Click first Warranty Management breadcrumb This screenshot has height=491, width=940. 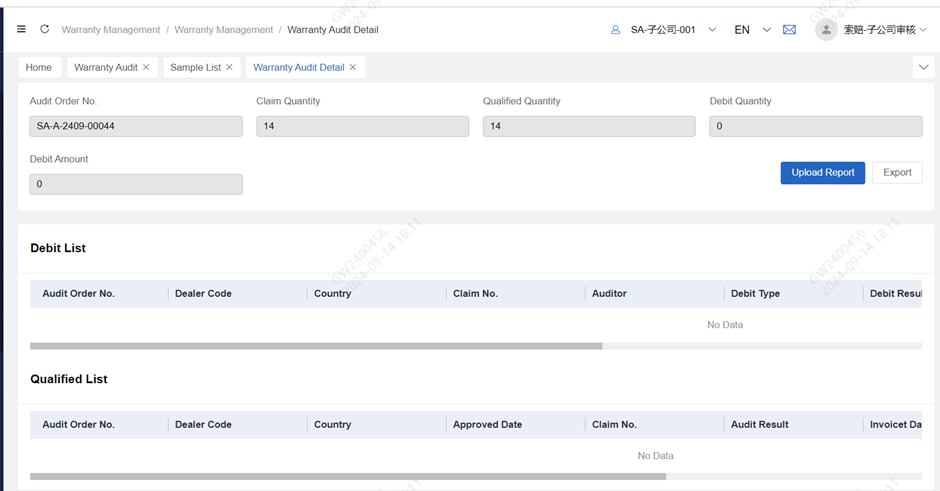[x=111, y=29]
